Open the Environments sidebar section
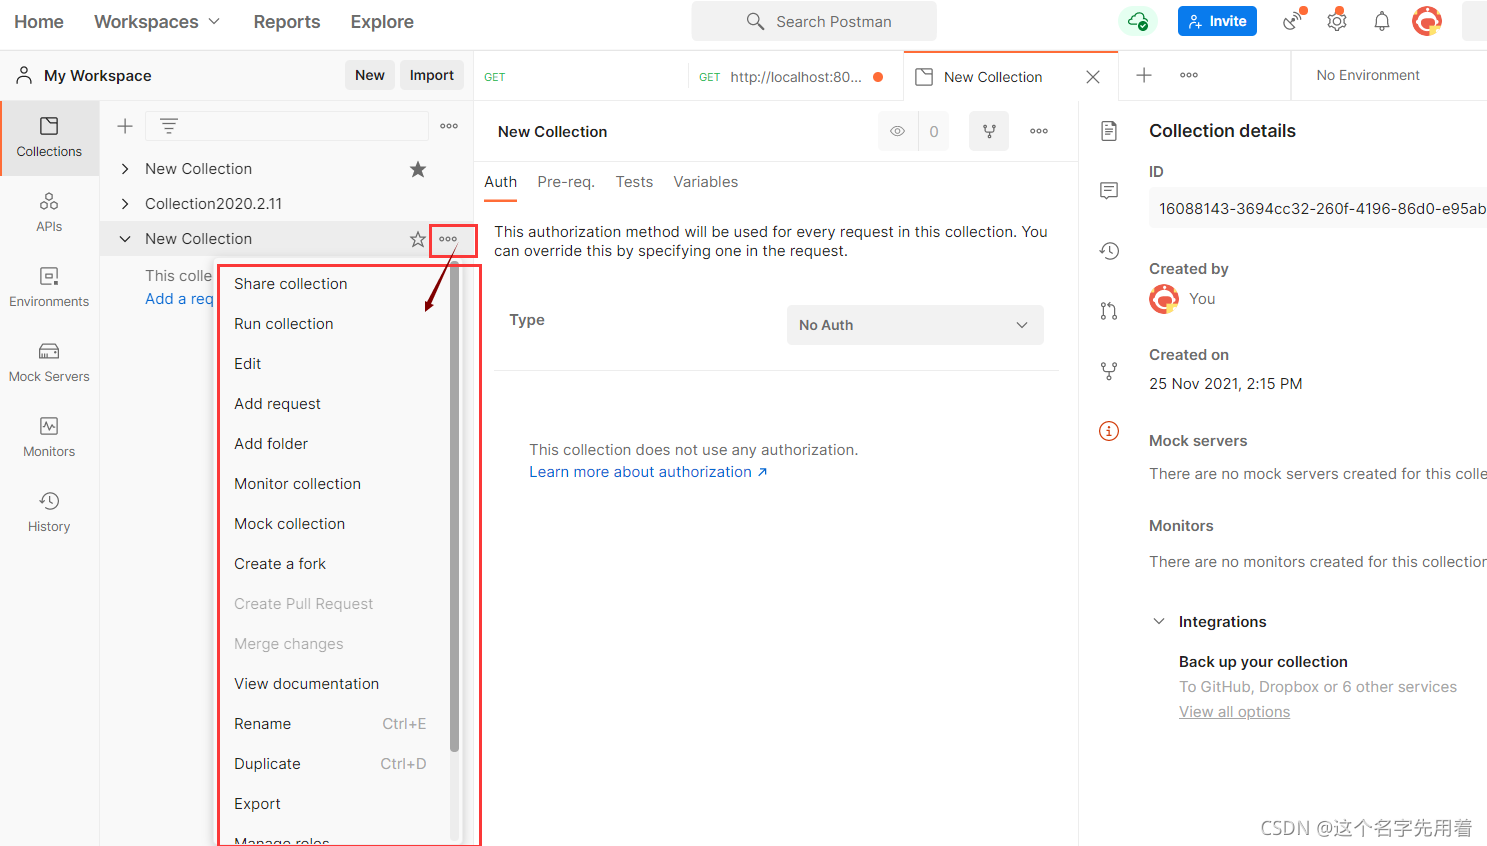This screenshot has height=846, width=1487. click(49, 287)
